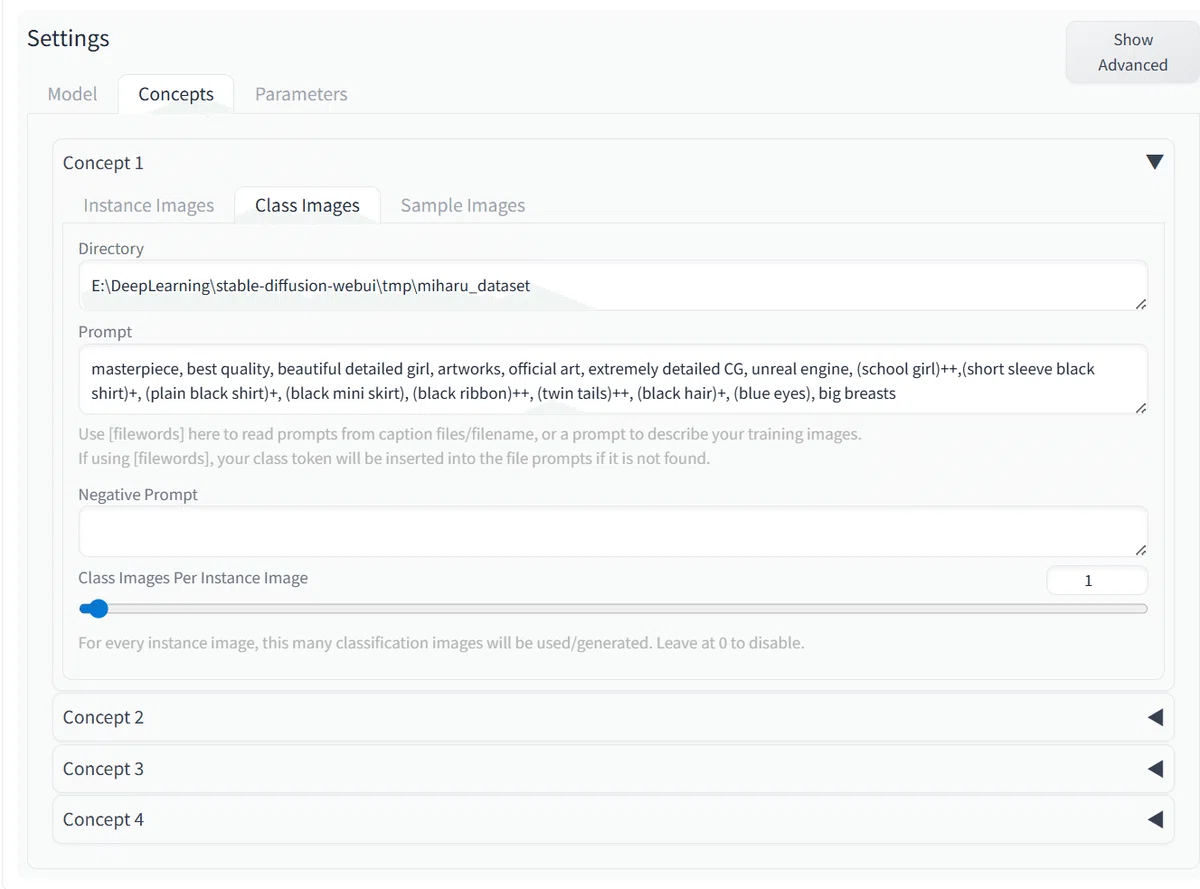Open the Parameters tab
The height and width of the screenshot is (889, 1200).
pos(301,94)
